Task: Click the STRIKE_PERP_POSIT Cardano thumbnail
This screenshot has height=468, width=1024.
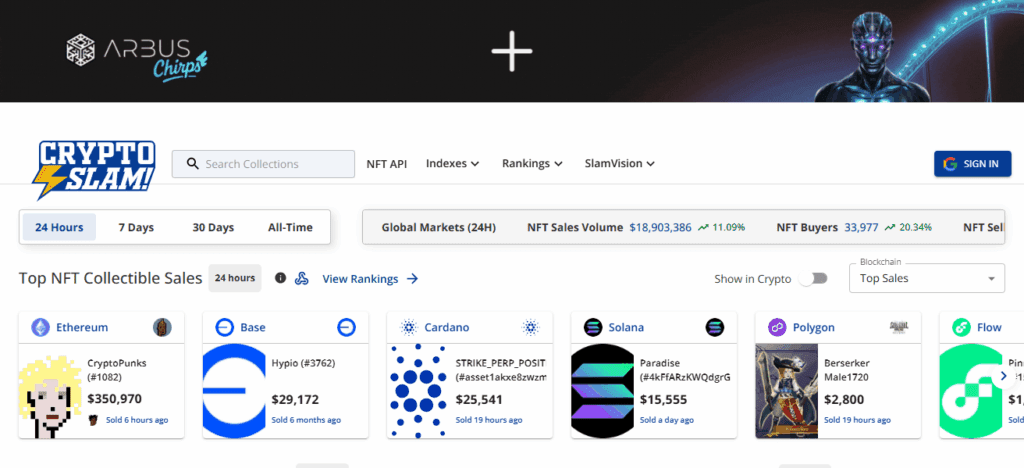Action: coord(418,391)
